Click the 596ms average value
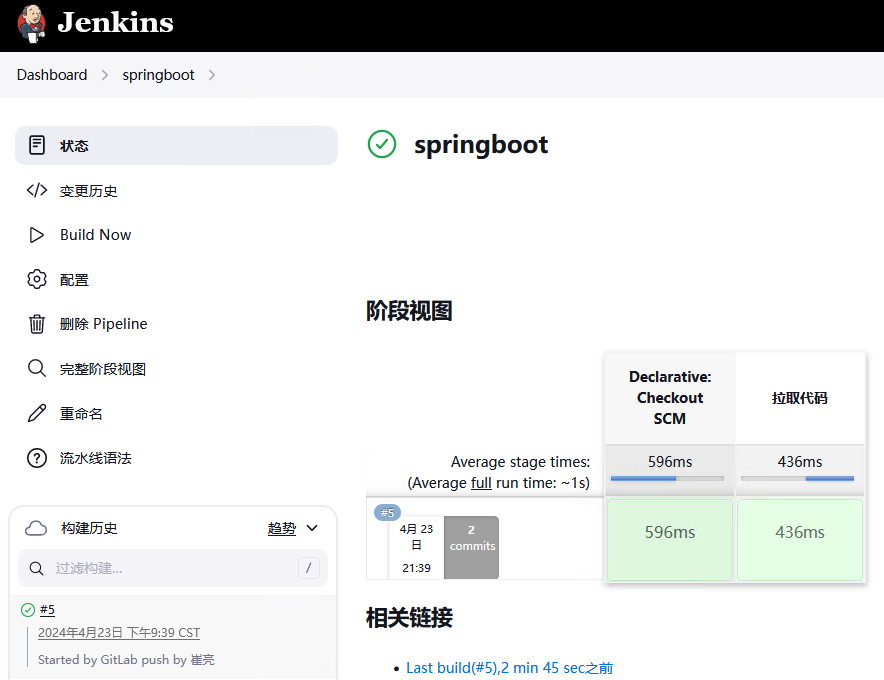The height and width of the screenshot is (680, 884). pos(670,462)
